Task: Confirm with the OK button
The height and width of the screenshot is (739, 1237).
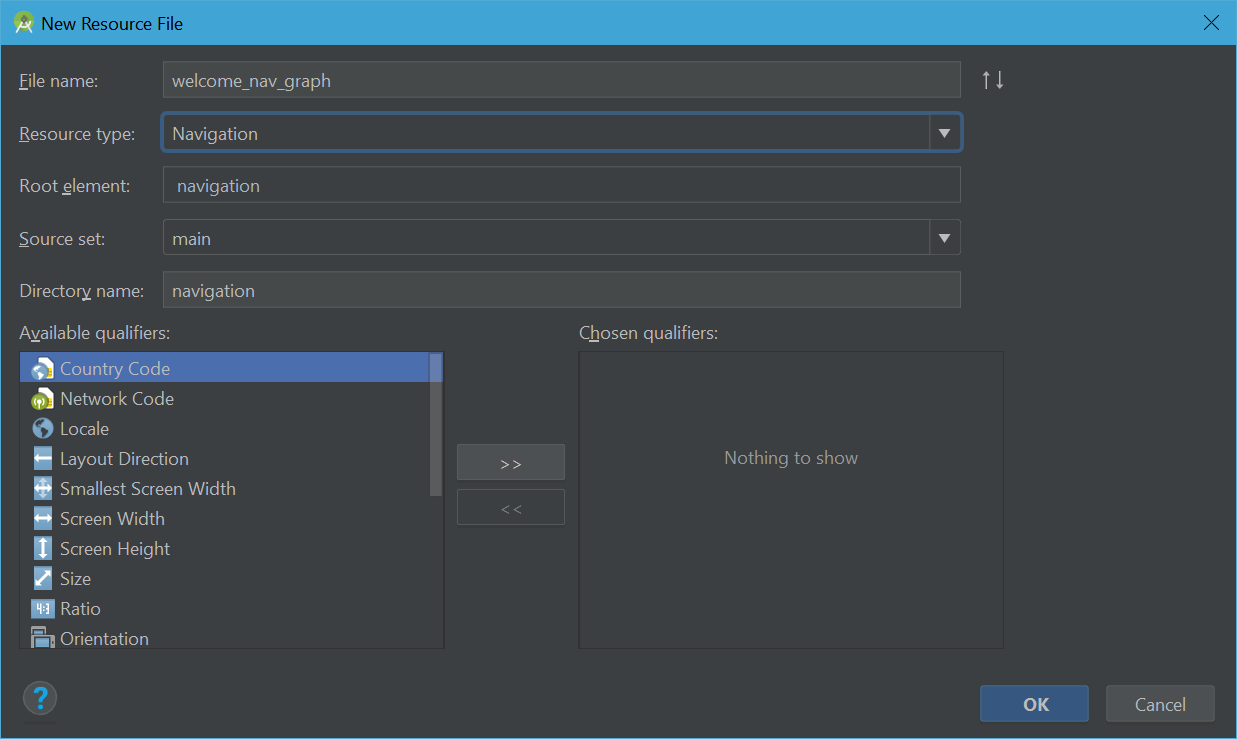Action: point(1035,704)
